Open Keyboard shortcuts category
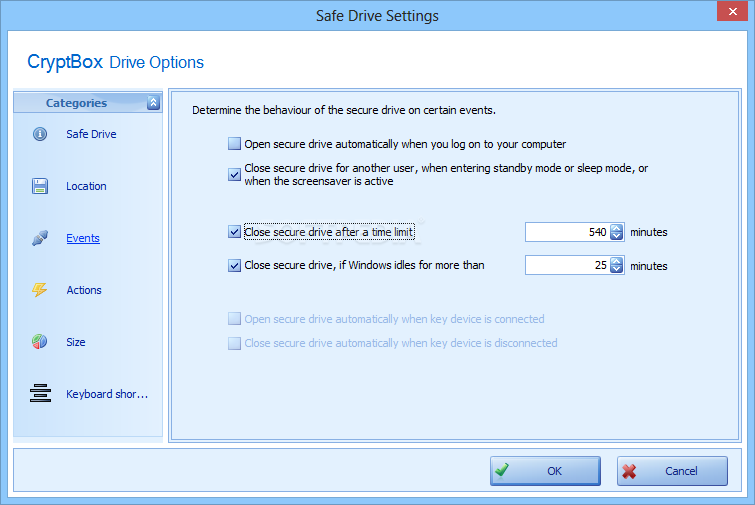The height and width of the screenshot is (505, 755). pos(107,394)
